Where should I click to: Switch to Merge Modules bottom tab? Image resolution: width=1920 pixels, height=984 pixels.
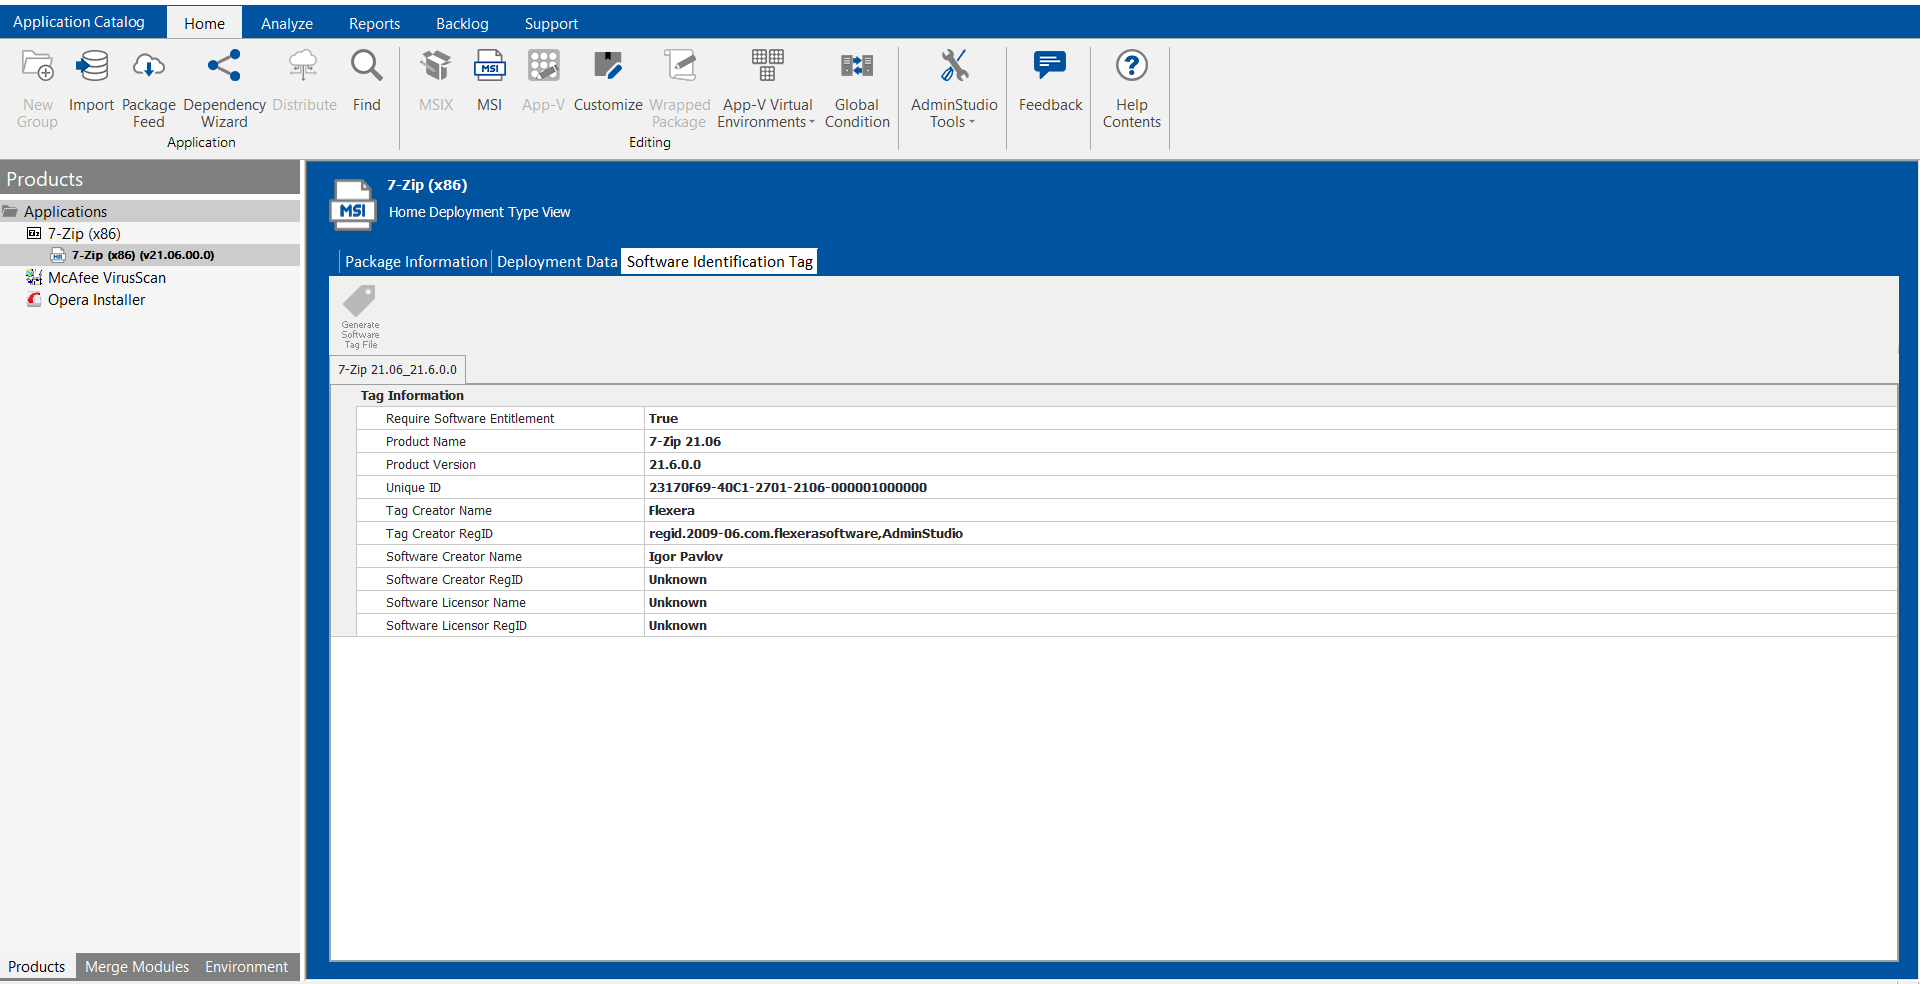[x=137, y=967]
